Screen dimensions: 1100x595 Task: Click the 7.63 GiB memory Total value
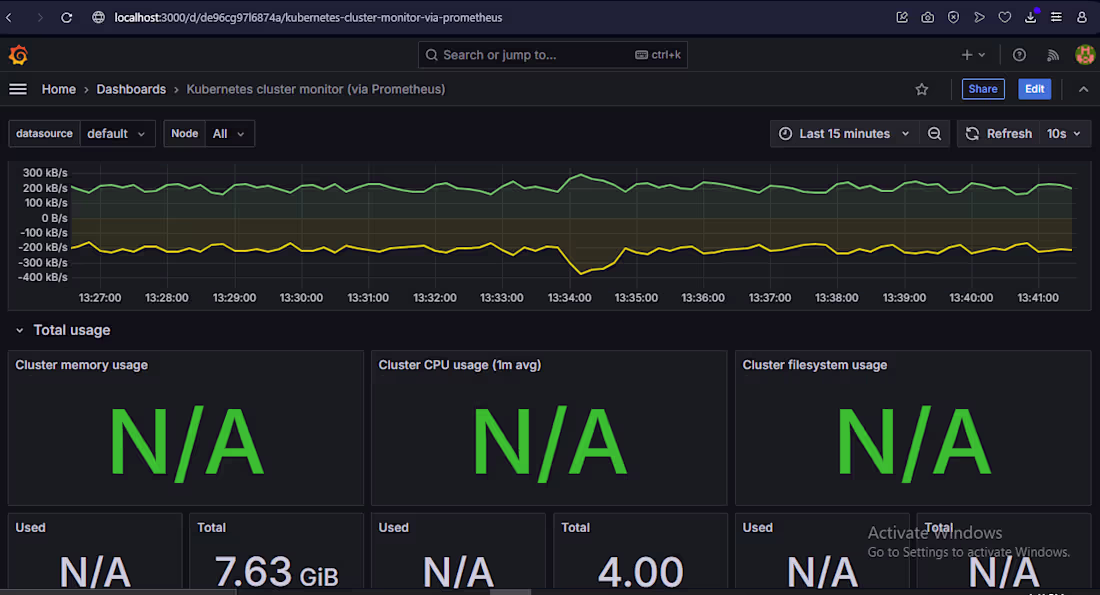tap(276, 572)
